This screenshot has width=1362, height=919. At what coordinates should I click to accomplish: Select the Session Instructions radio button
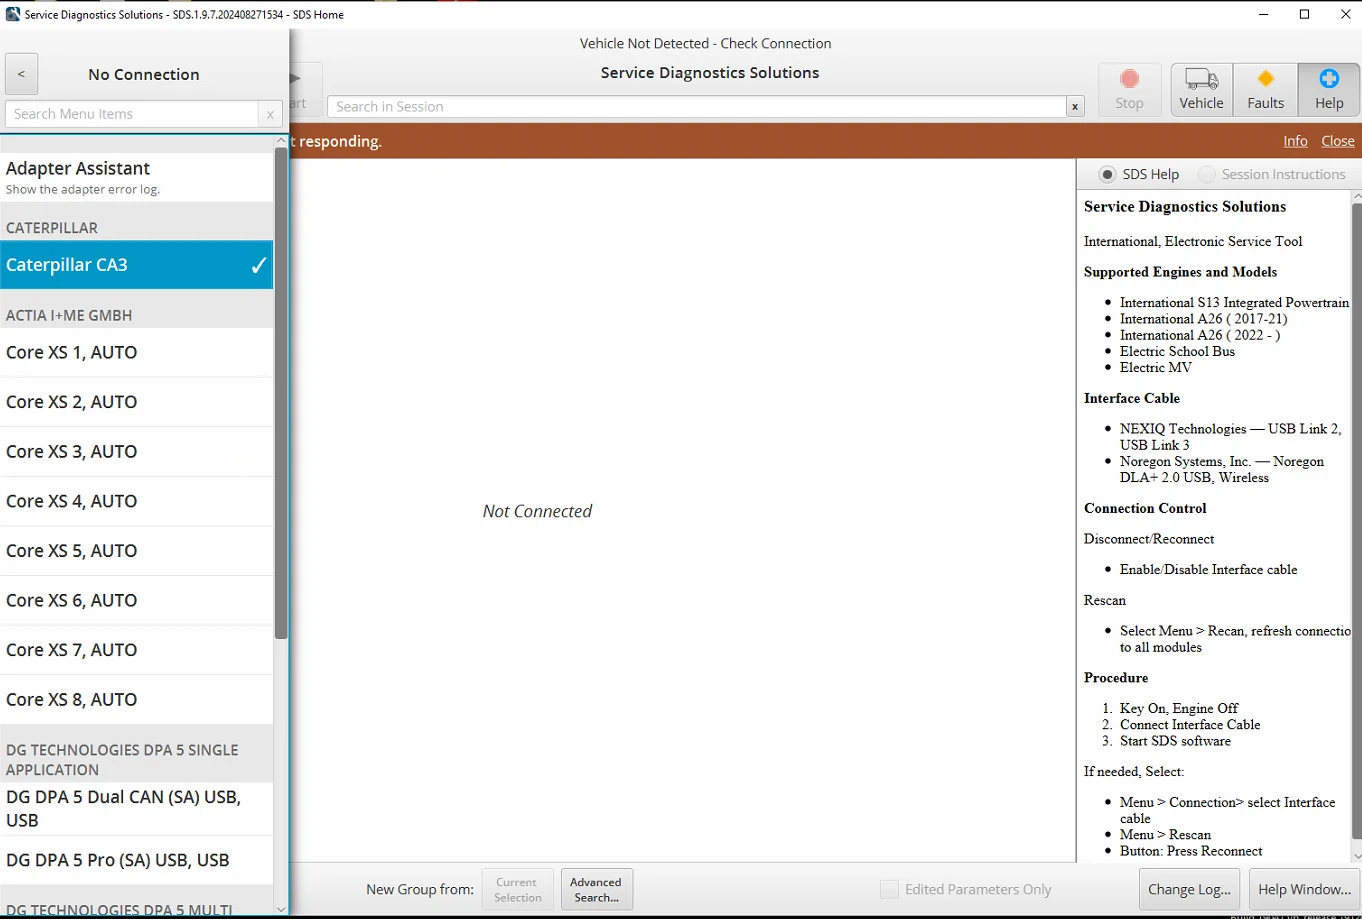tap(1207, 174)
